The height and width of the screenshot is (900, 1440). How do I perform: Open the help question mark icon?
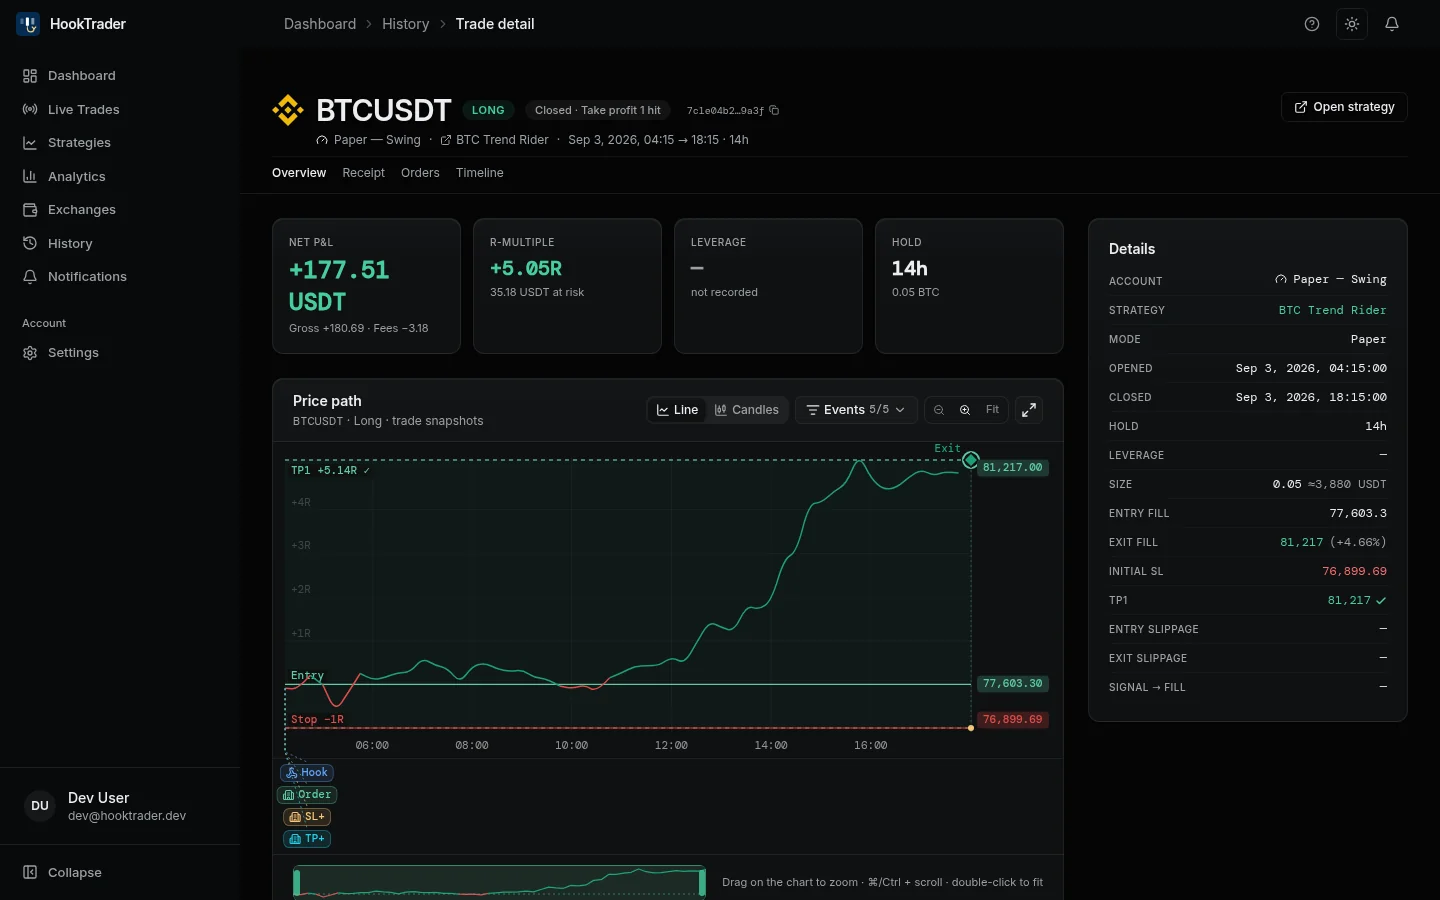point(1312,24)
